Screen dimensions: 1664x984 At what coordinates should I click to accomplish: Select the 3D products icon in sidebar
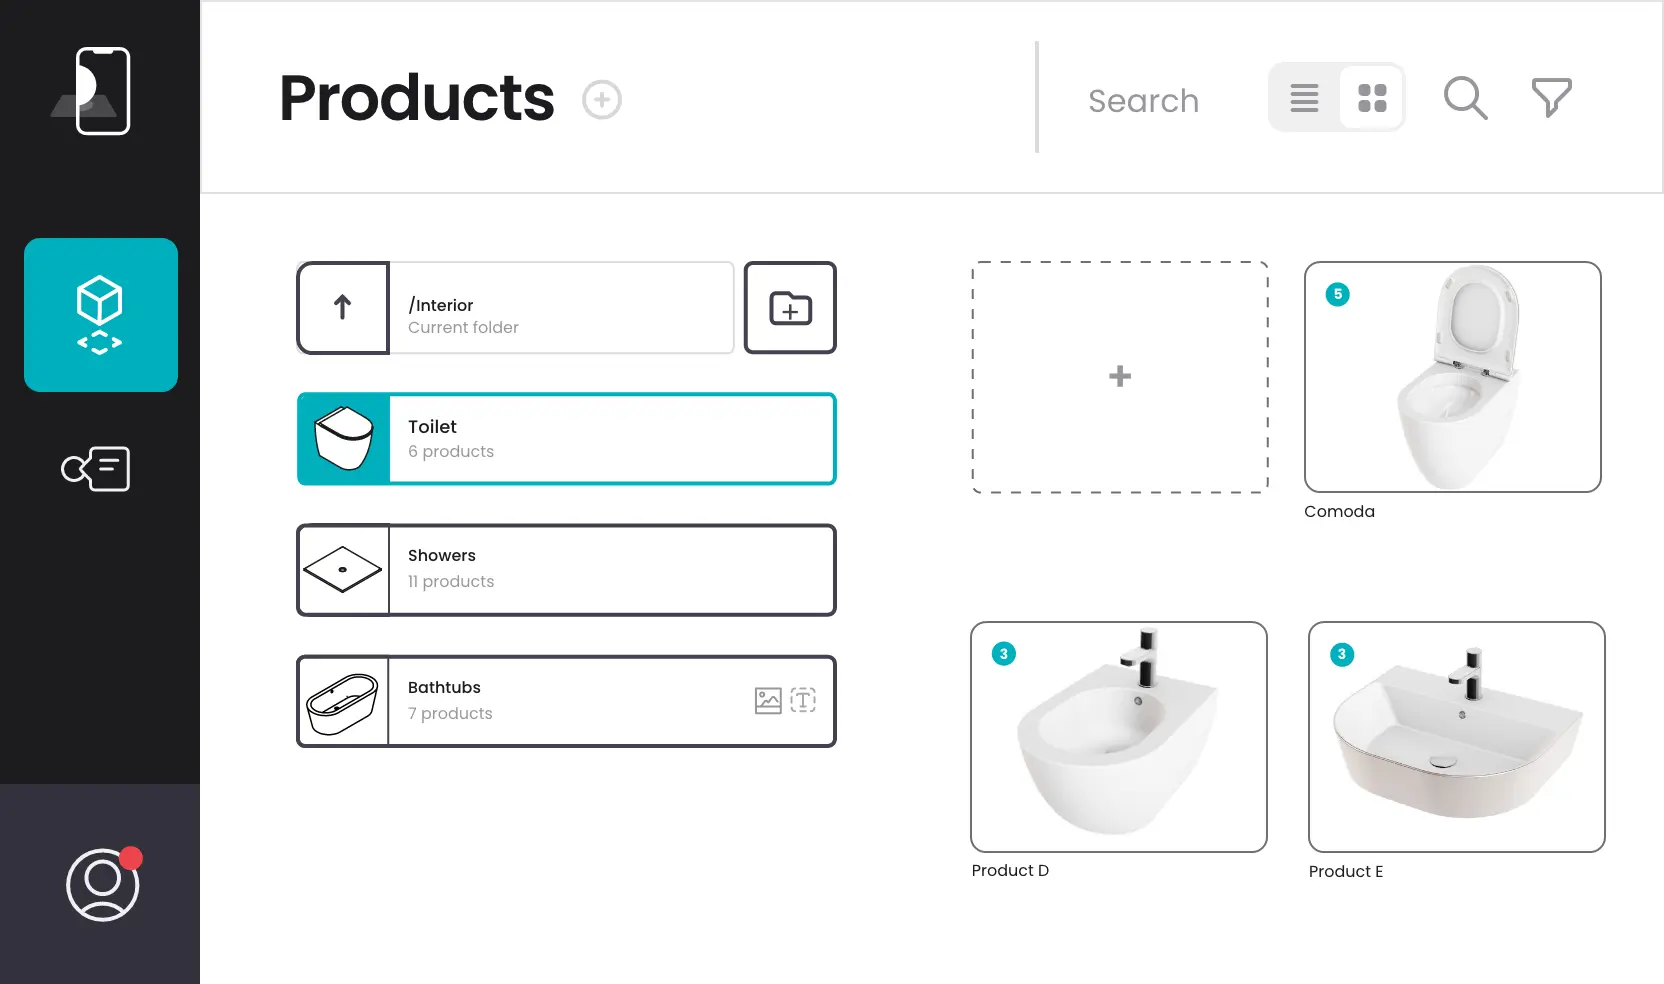point(99,314)
